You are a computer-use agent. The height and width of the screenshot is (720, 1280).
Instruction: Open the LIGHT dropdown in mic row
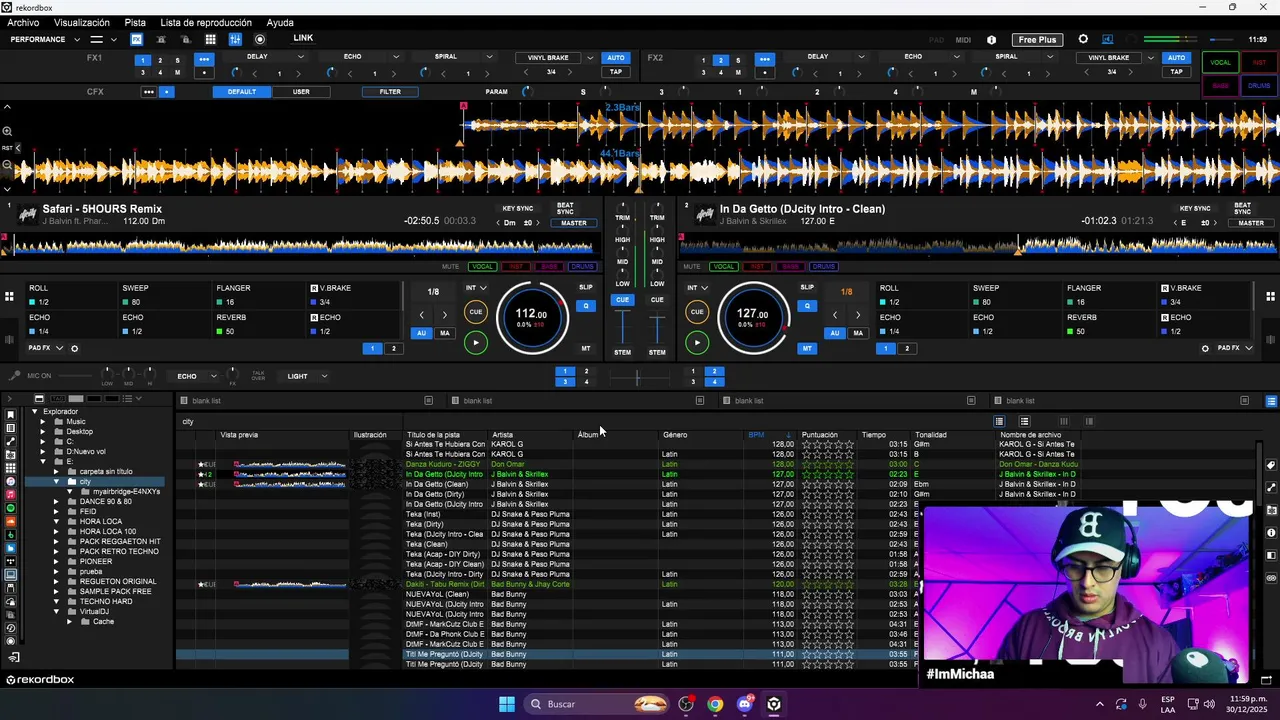point(307,376)
